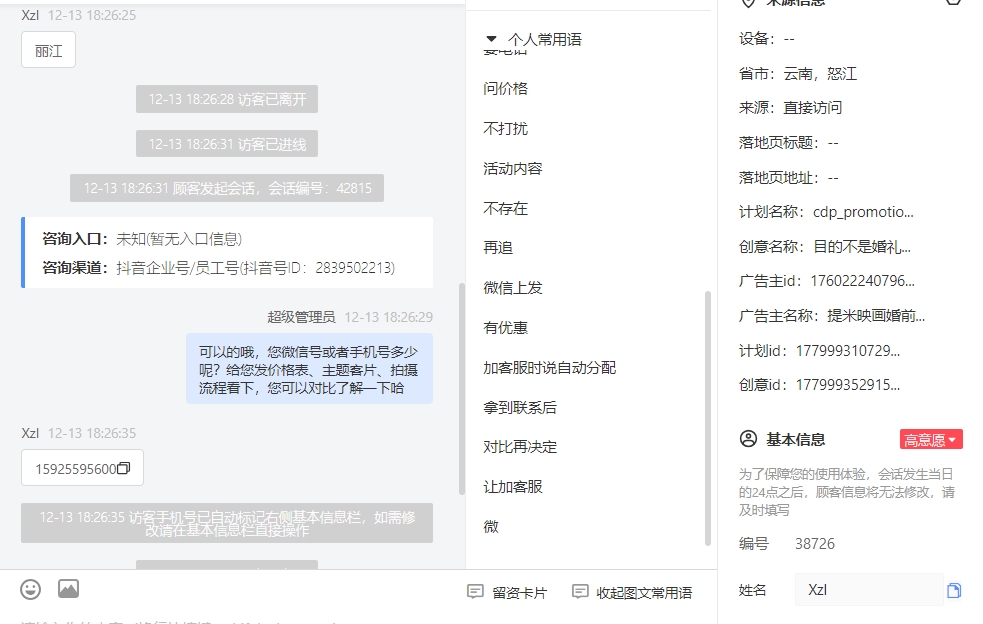Viewport: 983px width, 624px height.
Task: Click the 会话编号 42815 system notice
Action: [x=227, y=188]
